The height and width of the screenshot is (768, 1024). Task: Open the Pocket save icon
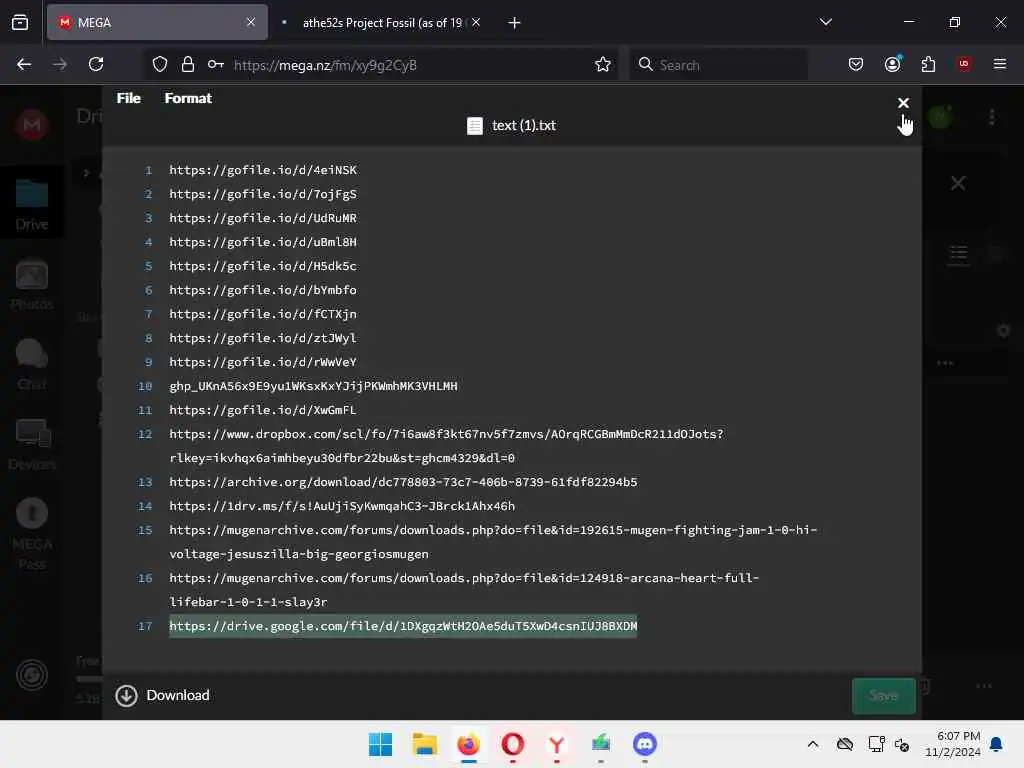856,64
